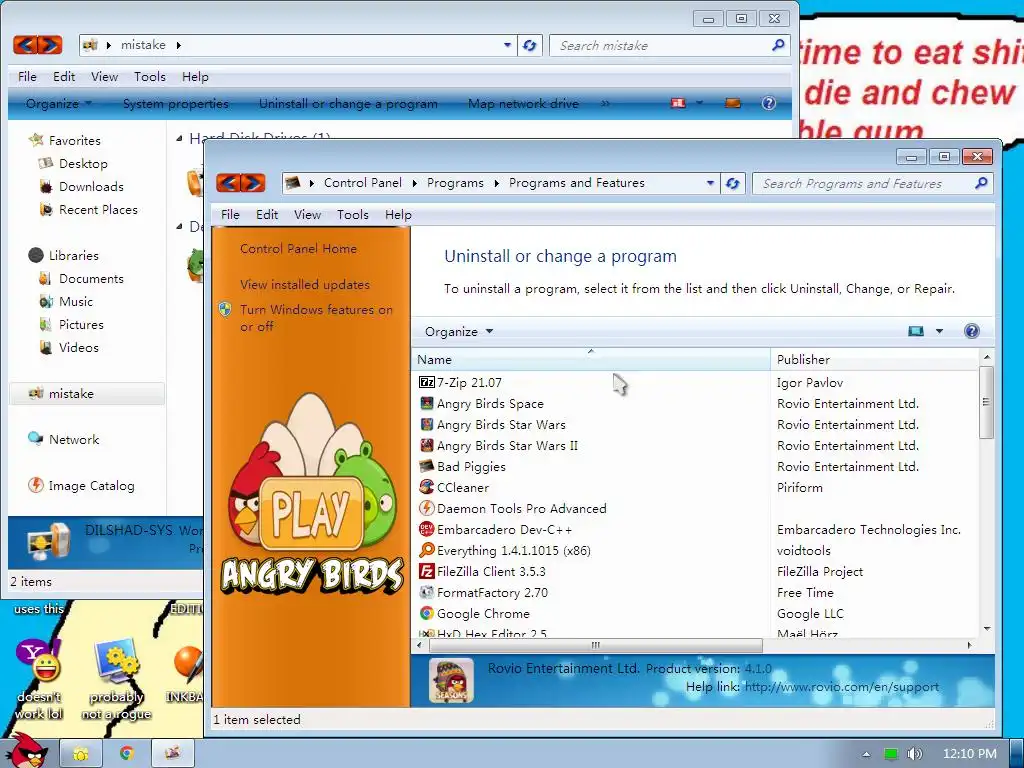
Task: Select Network in the navigation pane
Action: 74,440
